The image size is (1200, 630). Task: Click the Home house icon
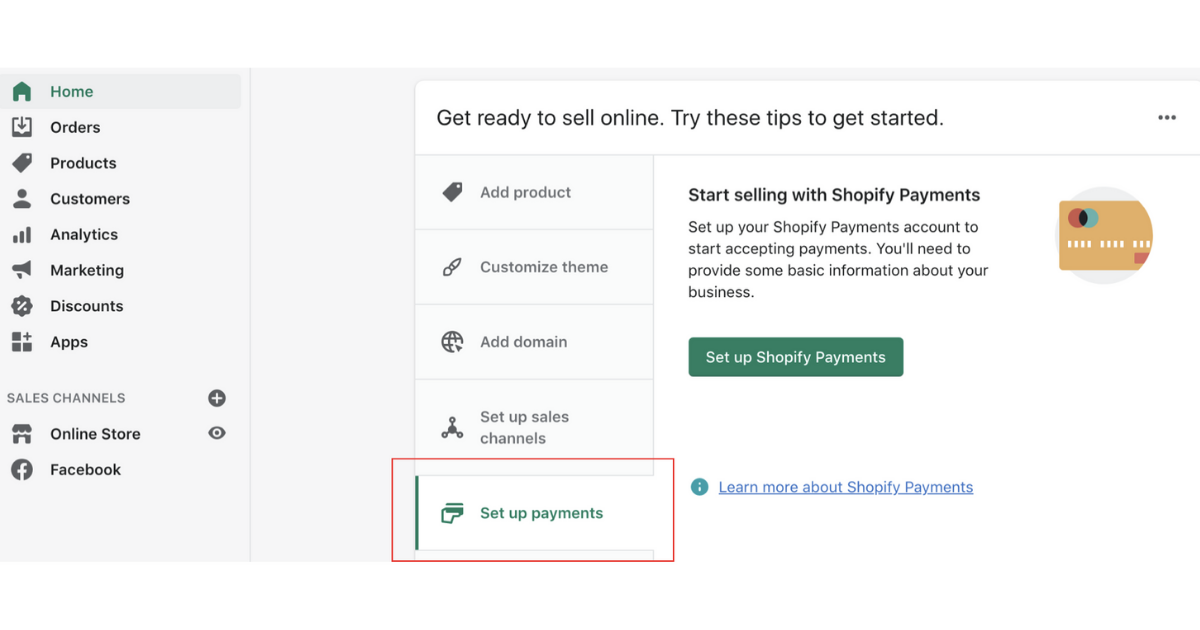[x=22, y=92]
